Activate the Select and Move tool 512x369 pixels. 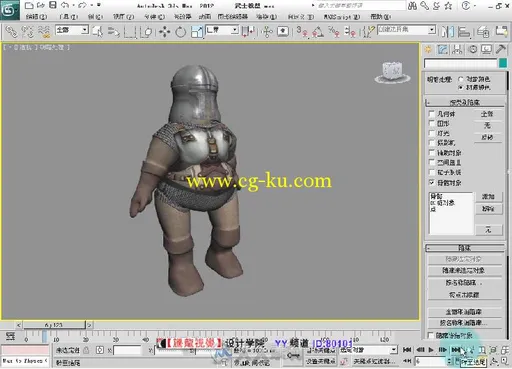click(x=164, y=32)
